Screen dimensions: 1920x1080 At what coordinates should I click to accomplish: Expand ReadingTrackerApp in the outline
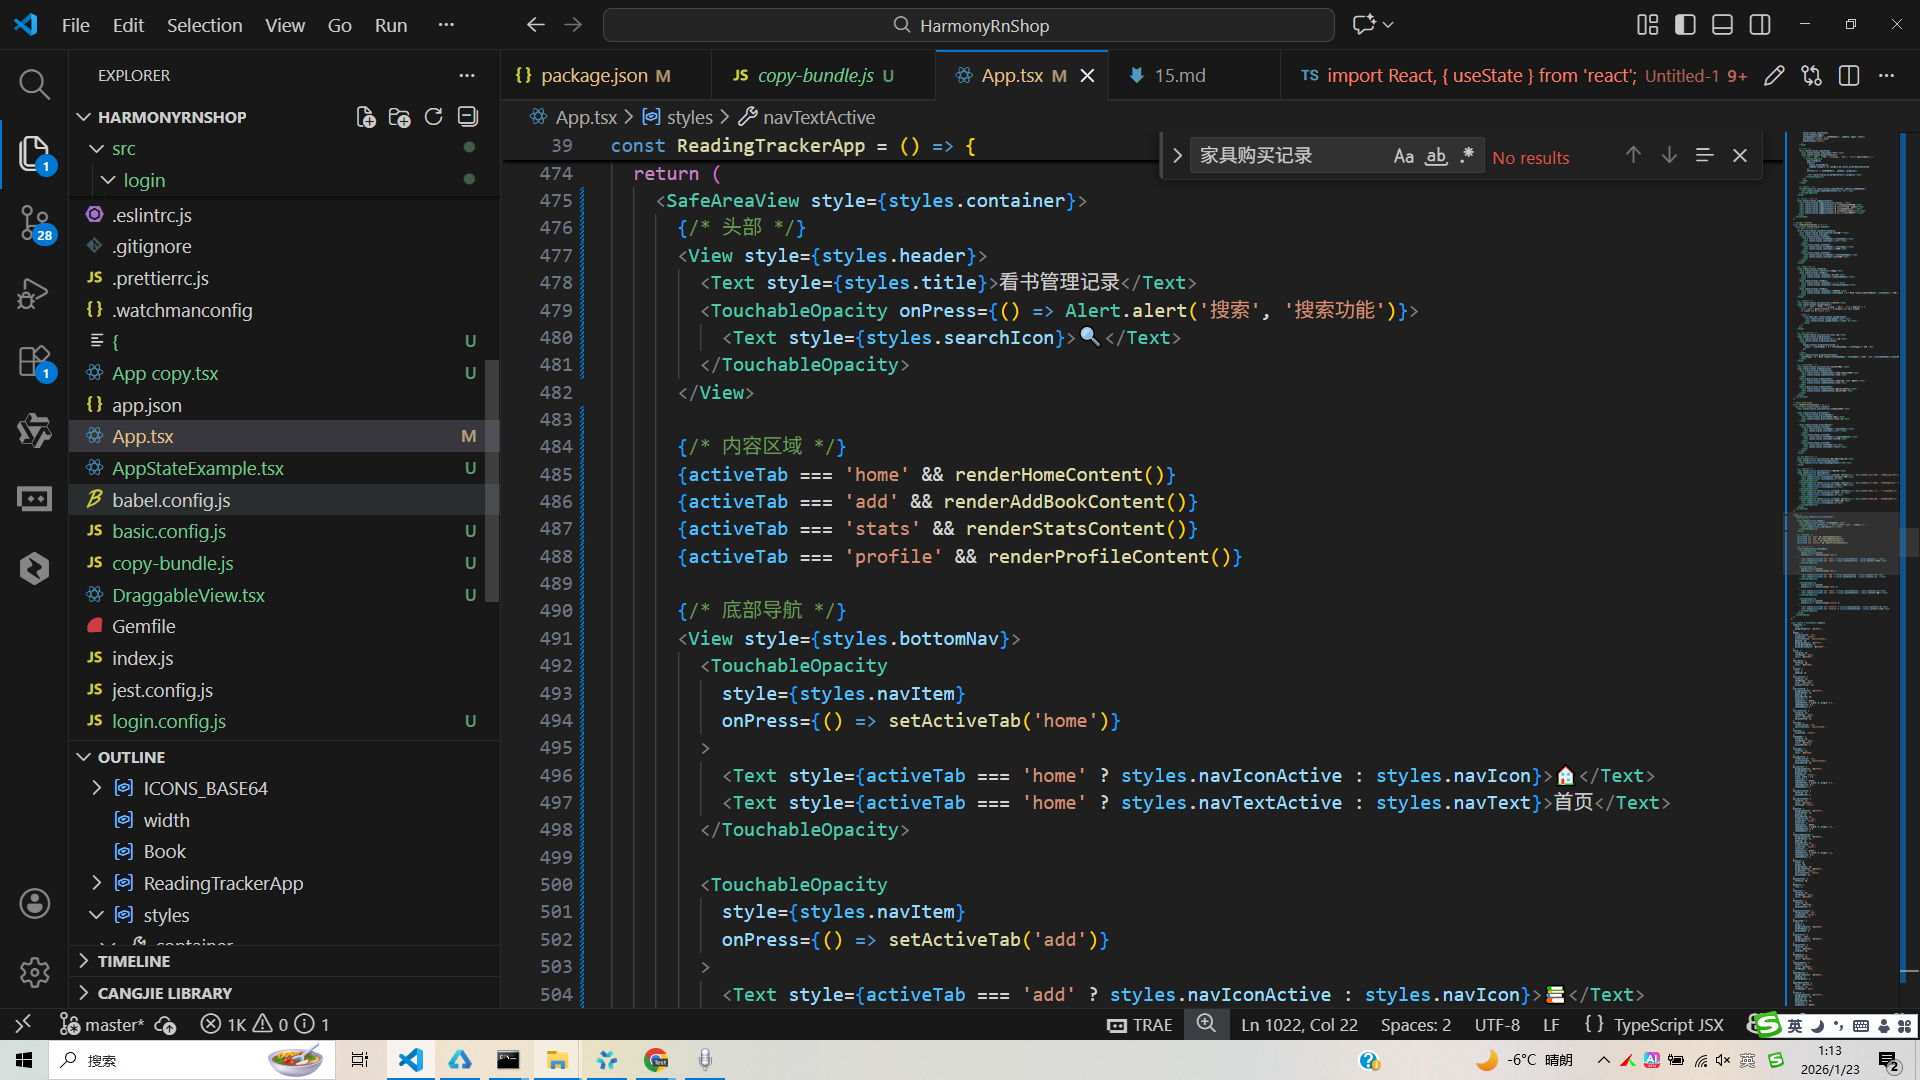[x=97, y=883]
